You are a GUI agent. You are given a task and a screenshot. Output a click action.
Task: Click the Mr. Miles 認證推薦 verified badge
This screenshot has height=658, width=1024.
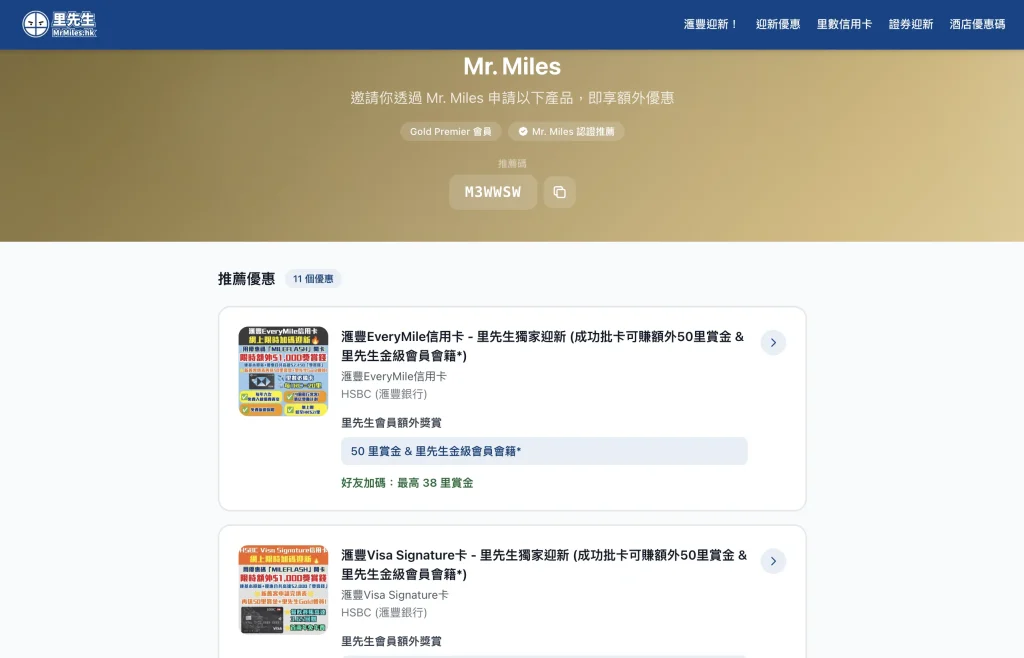tap(566, 131)
